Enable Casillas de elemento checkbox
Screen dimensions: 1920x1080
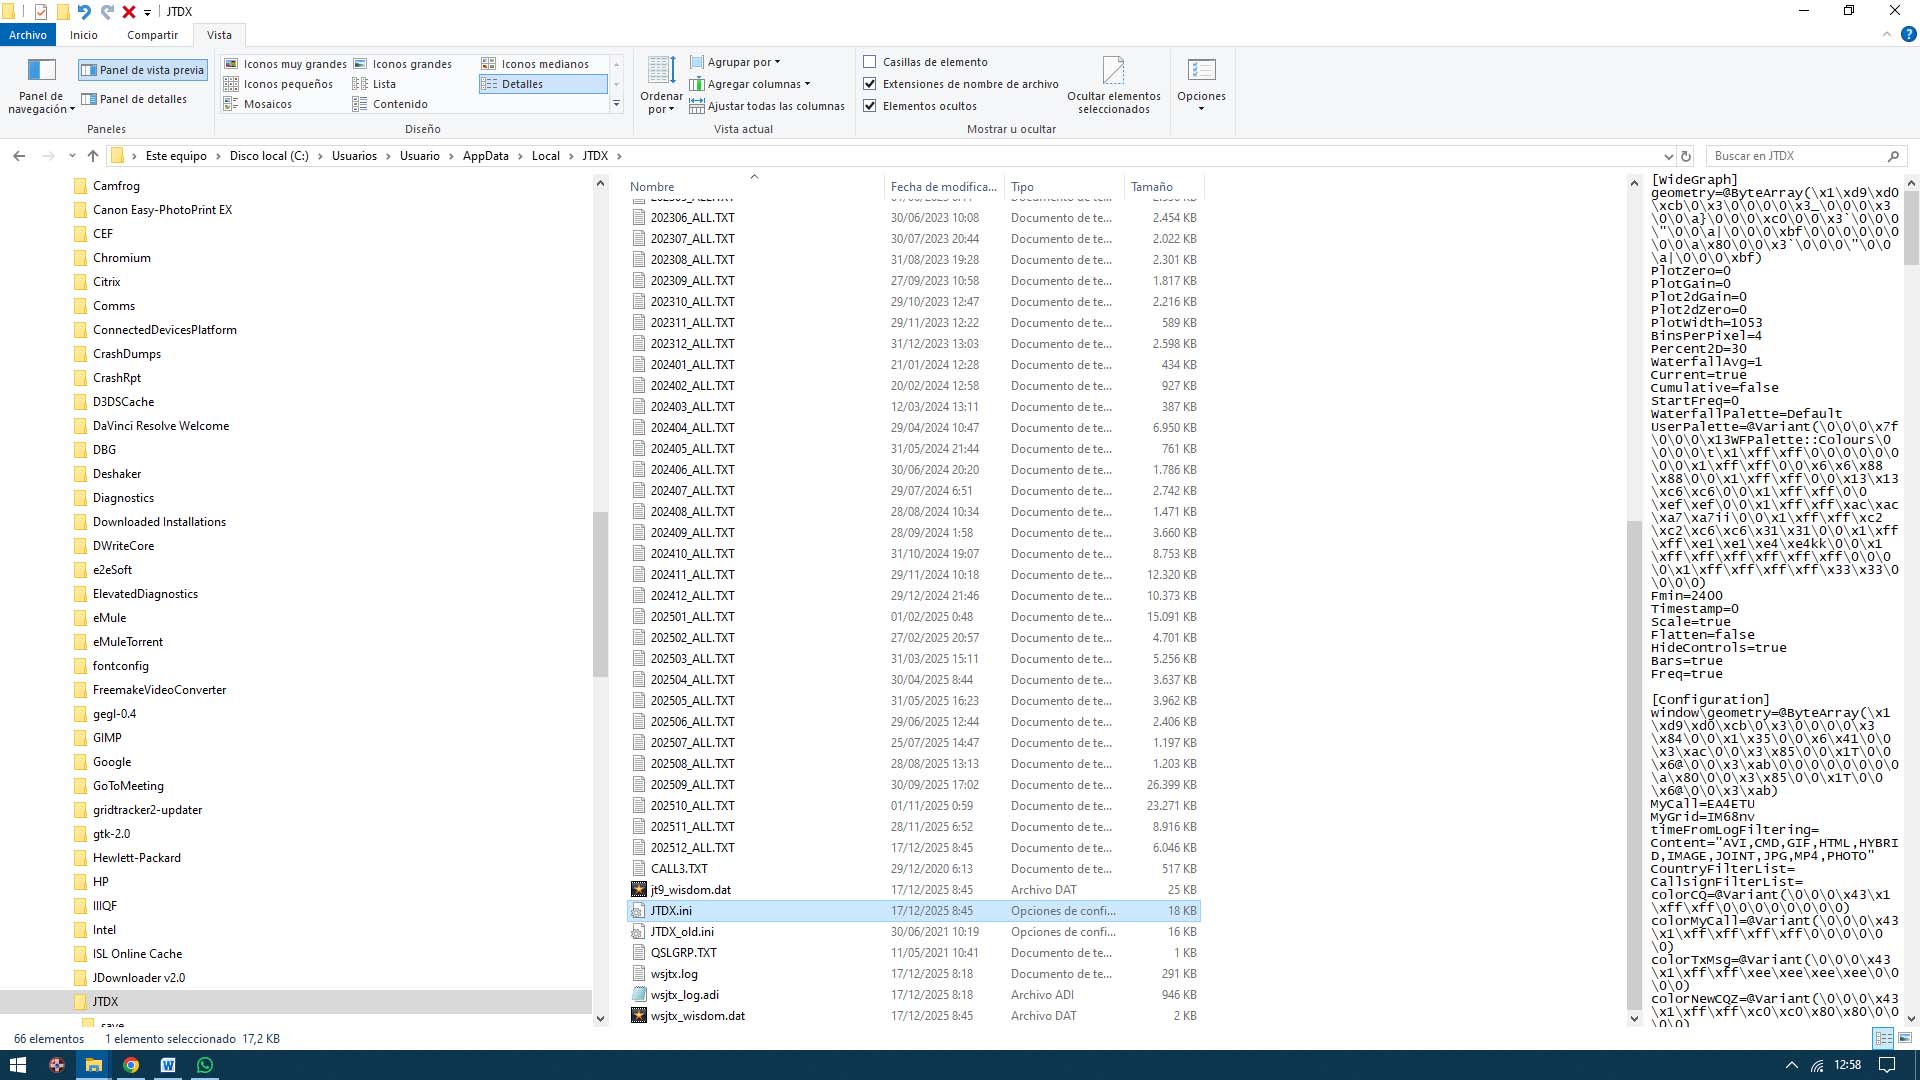pos(870,62)
